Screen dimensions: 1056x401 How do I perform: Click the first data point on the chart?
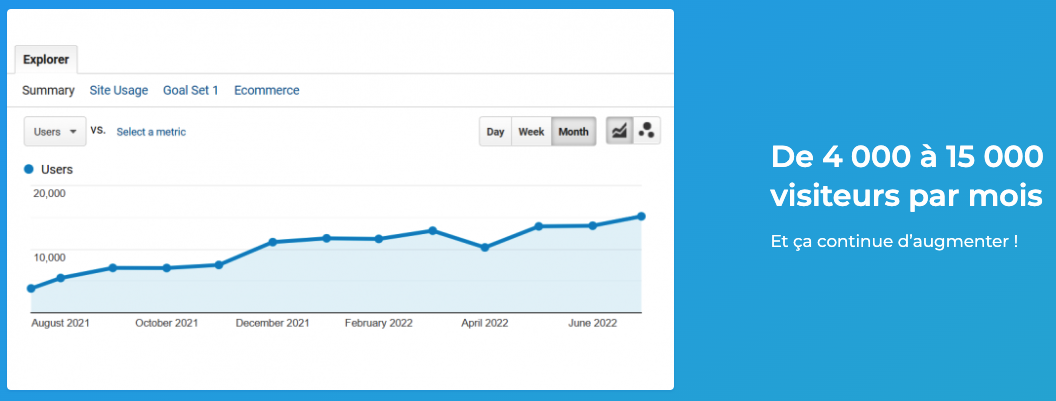click(31, 288)
